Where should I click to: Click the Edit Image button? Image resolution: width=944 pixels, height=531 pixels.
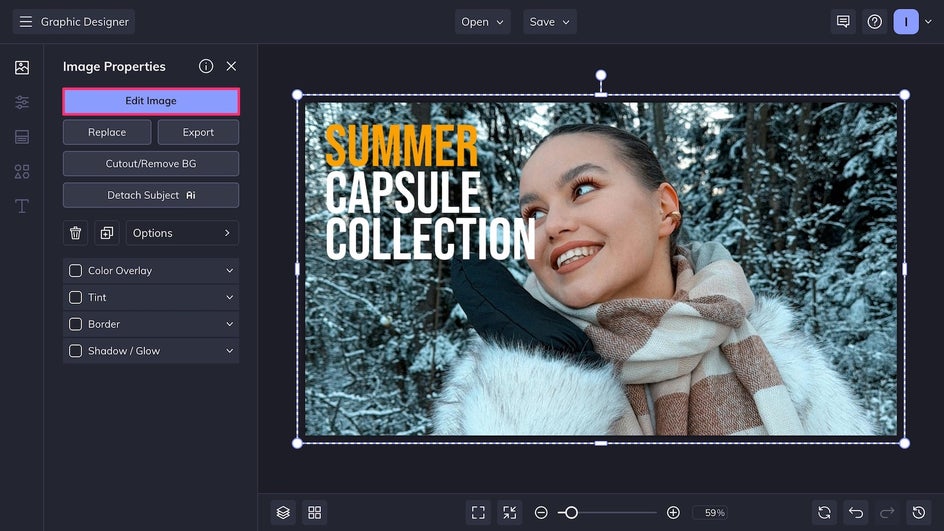coord(151,101)
